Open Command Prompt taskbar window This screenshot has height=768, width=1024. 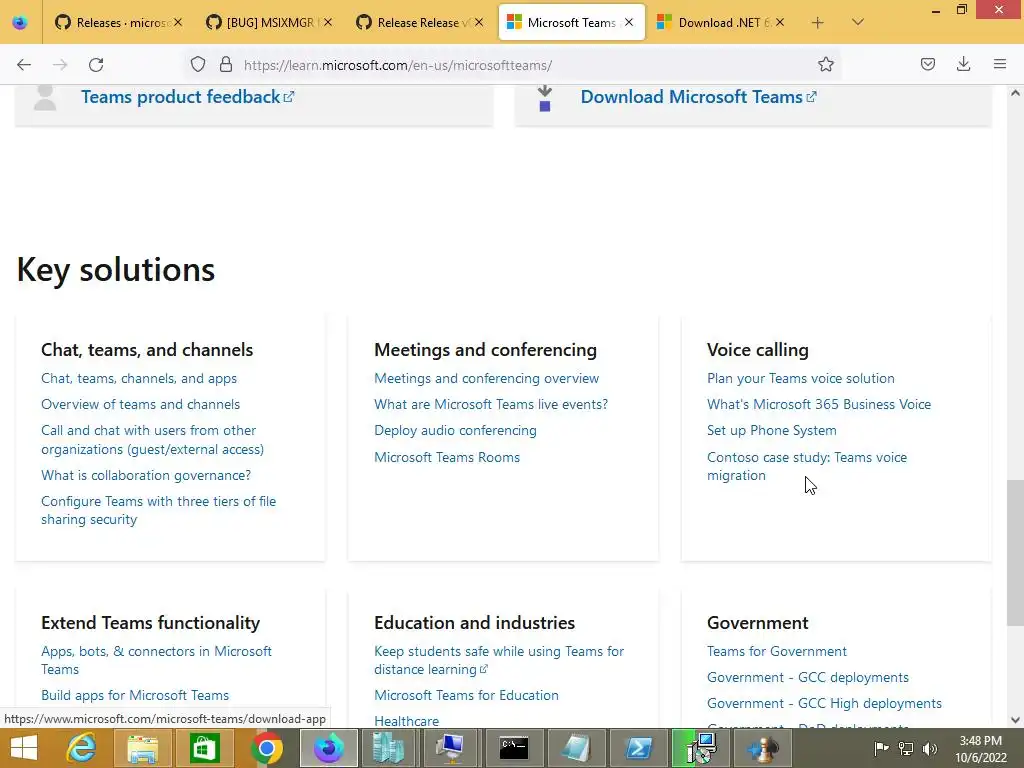[x=514, y=748]
